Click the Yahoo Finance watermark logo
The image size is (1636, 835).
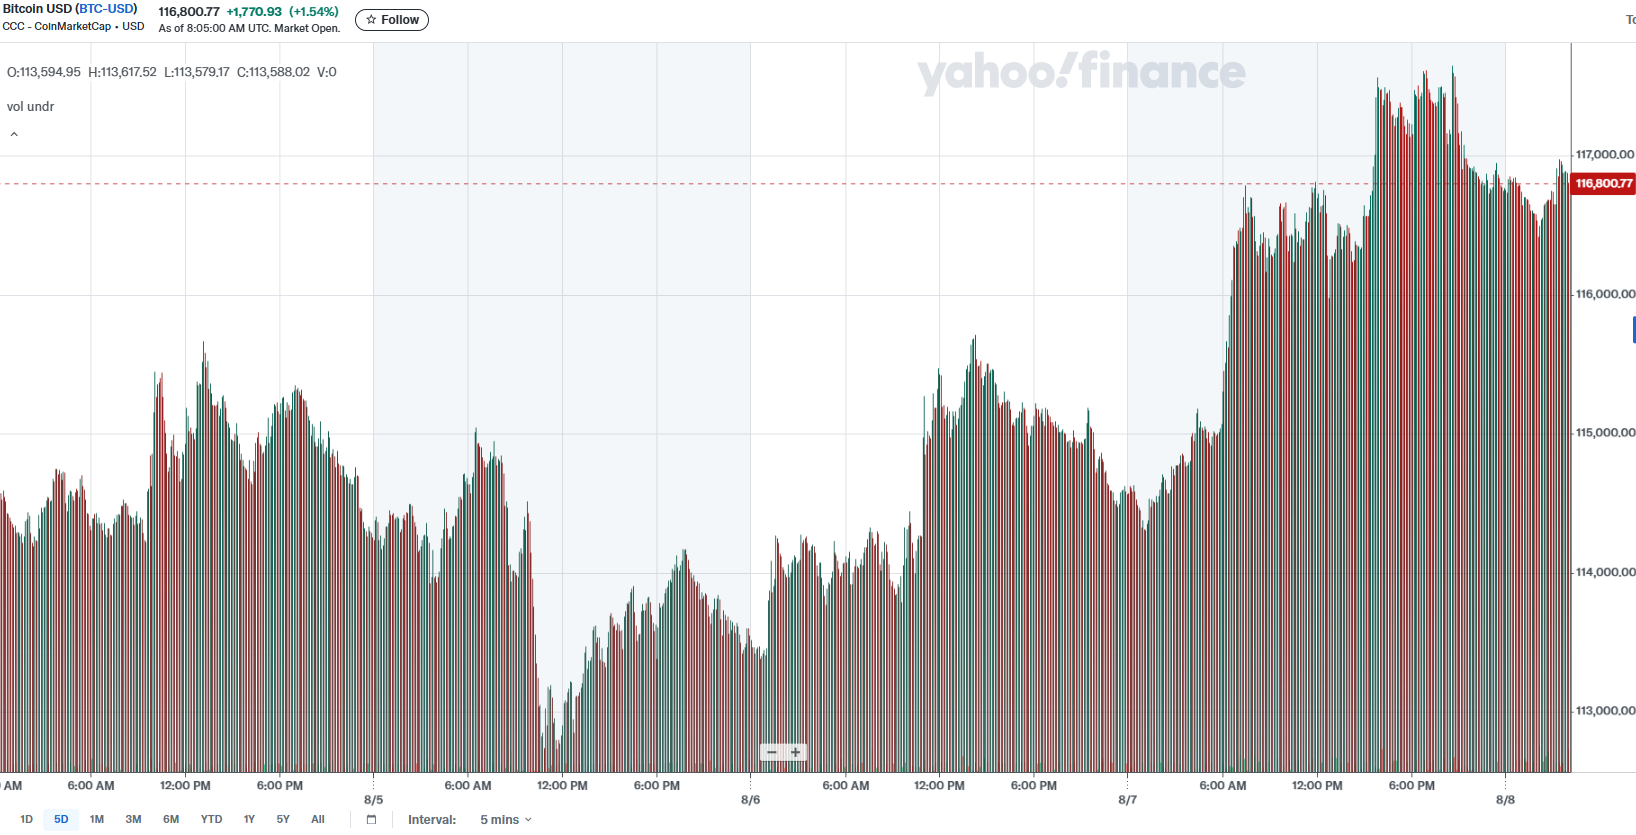tap(1079, 73)
